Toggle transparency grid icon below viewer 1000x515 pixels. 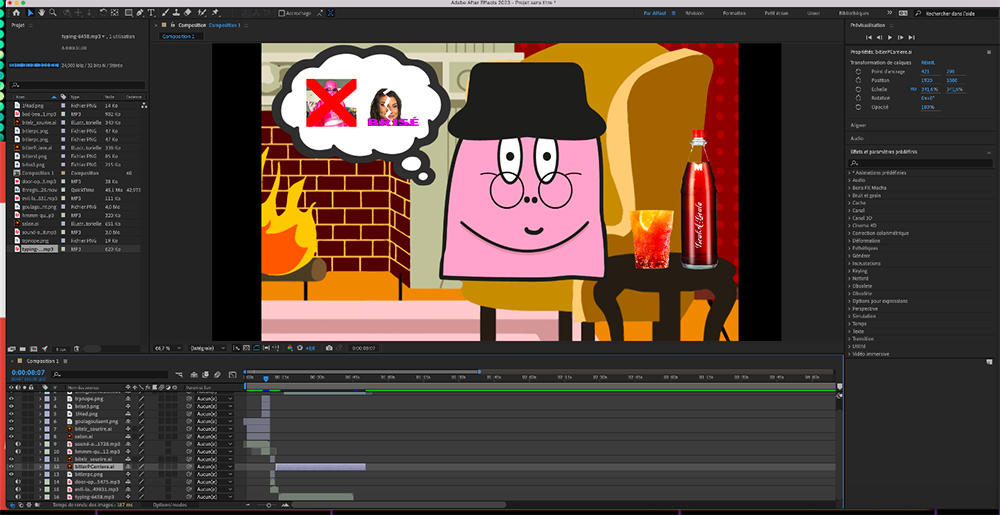[x=246, y=348]
